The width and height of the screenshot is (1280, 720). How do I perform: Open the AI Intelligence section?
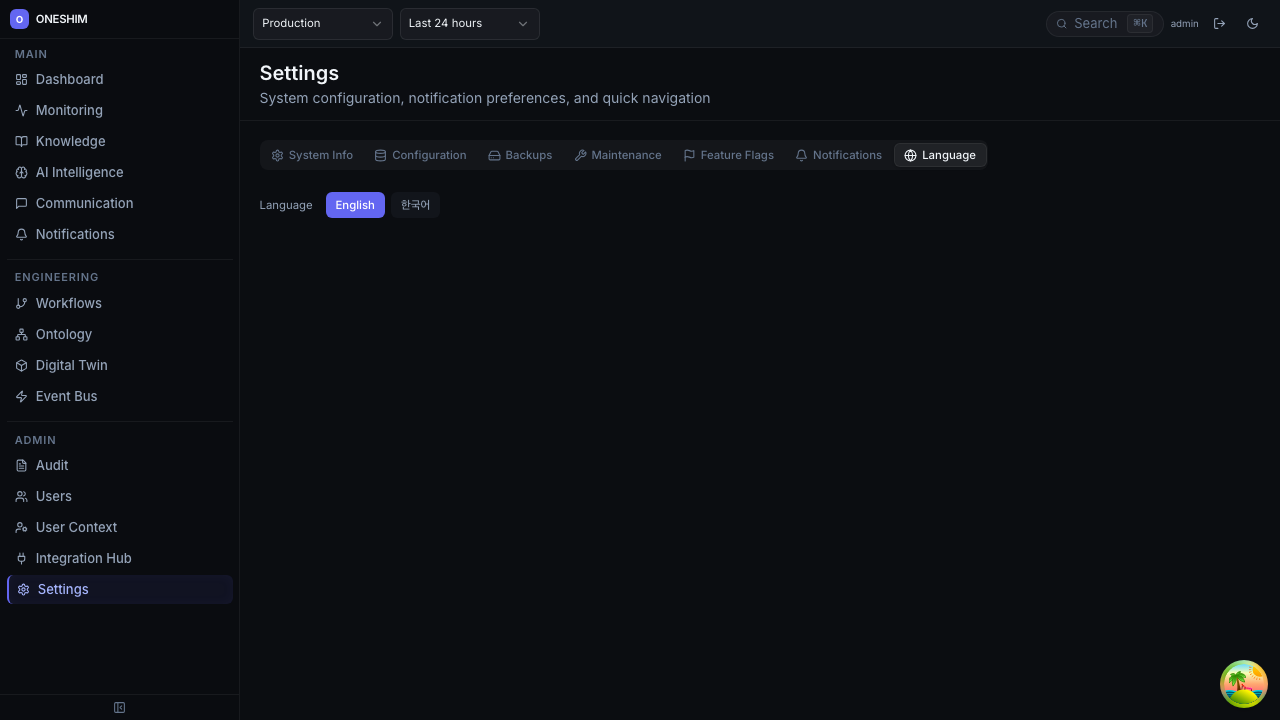pos(79,172)
